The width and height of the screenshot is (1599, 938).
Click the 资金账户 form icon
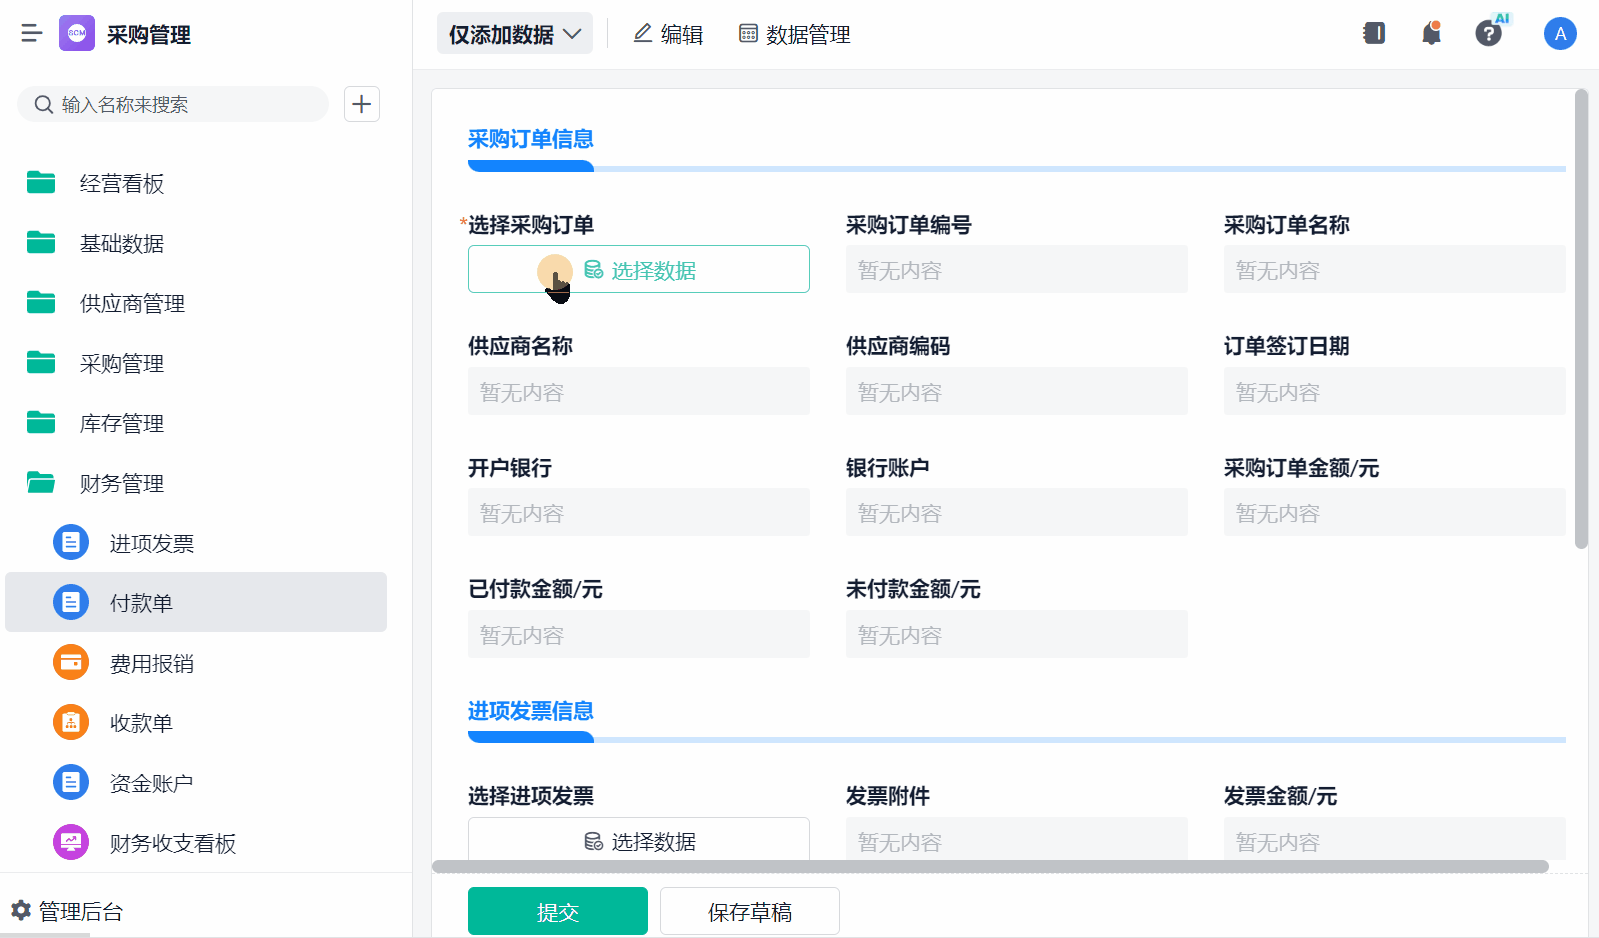tap(71, 783)
